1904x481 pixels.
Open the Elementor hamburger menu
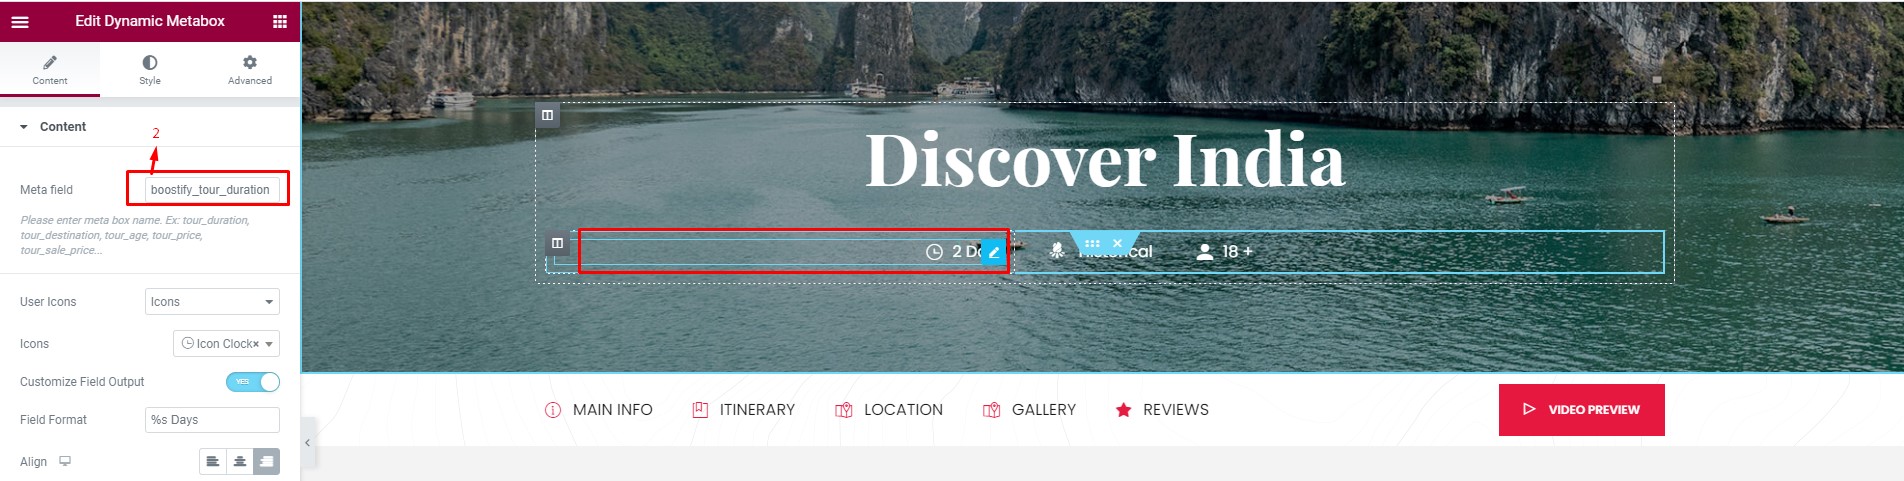click(20, 21)
